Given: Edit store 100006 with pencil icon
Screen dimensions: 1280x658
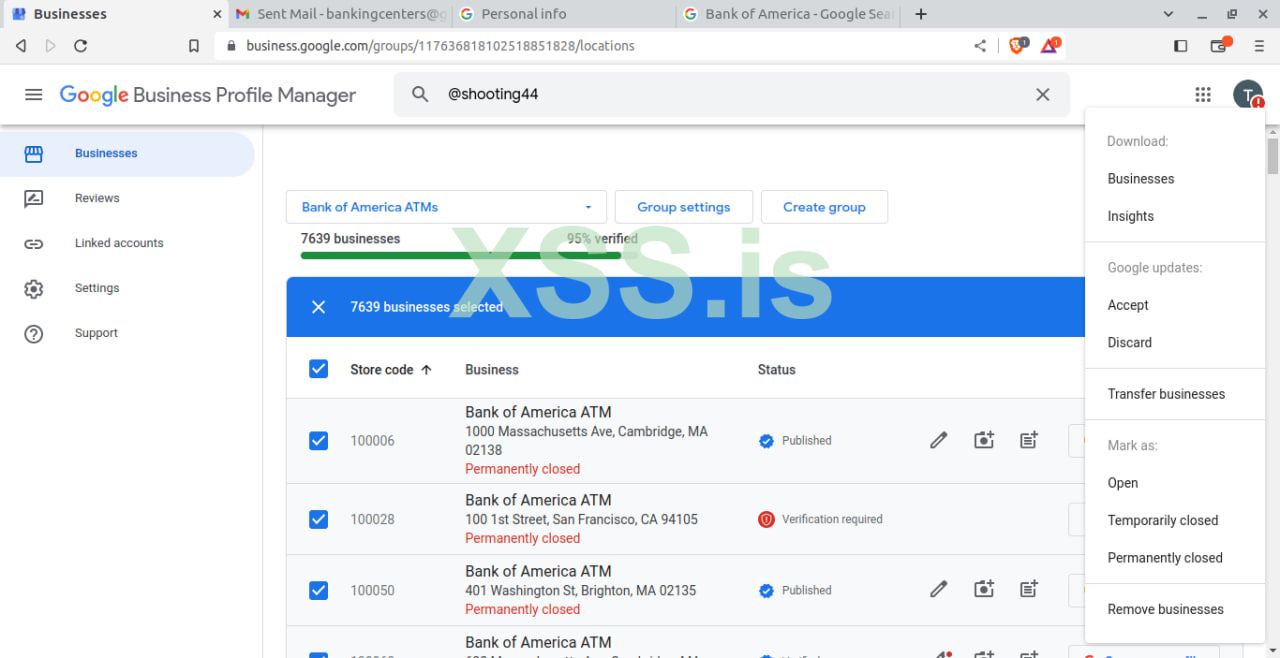Looking at the screenshot, I should coord(938,440).
